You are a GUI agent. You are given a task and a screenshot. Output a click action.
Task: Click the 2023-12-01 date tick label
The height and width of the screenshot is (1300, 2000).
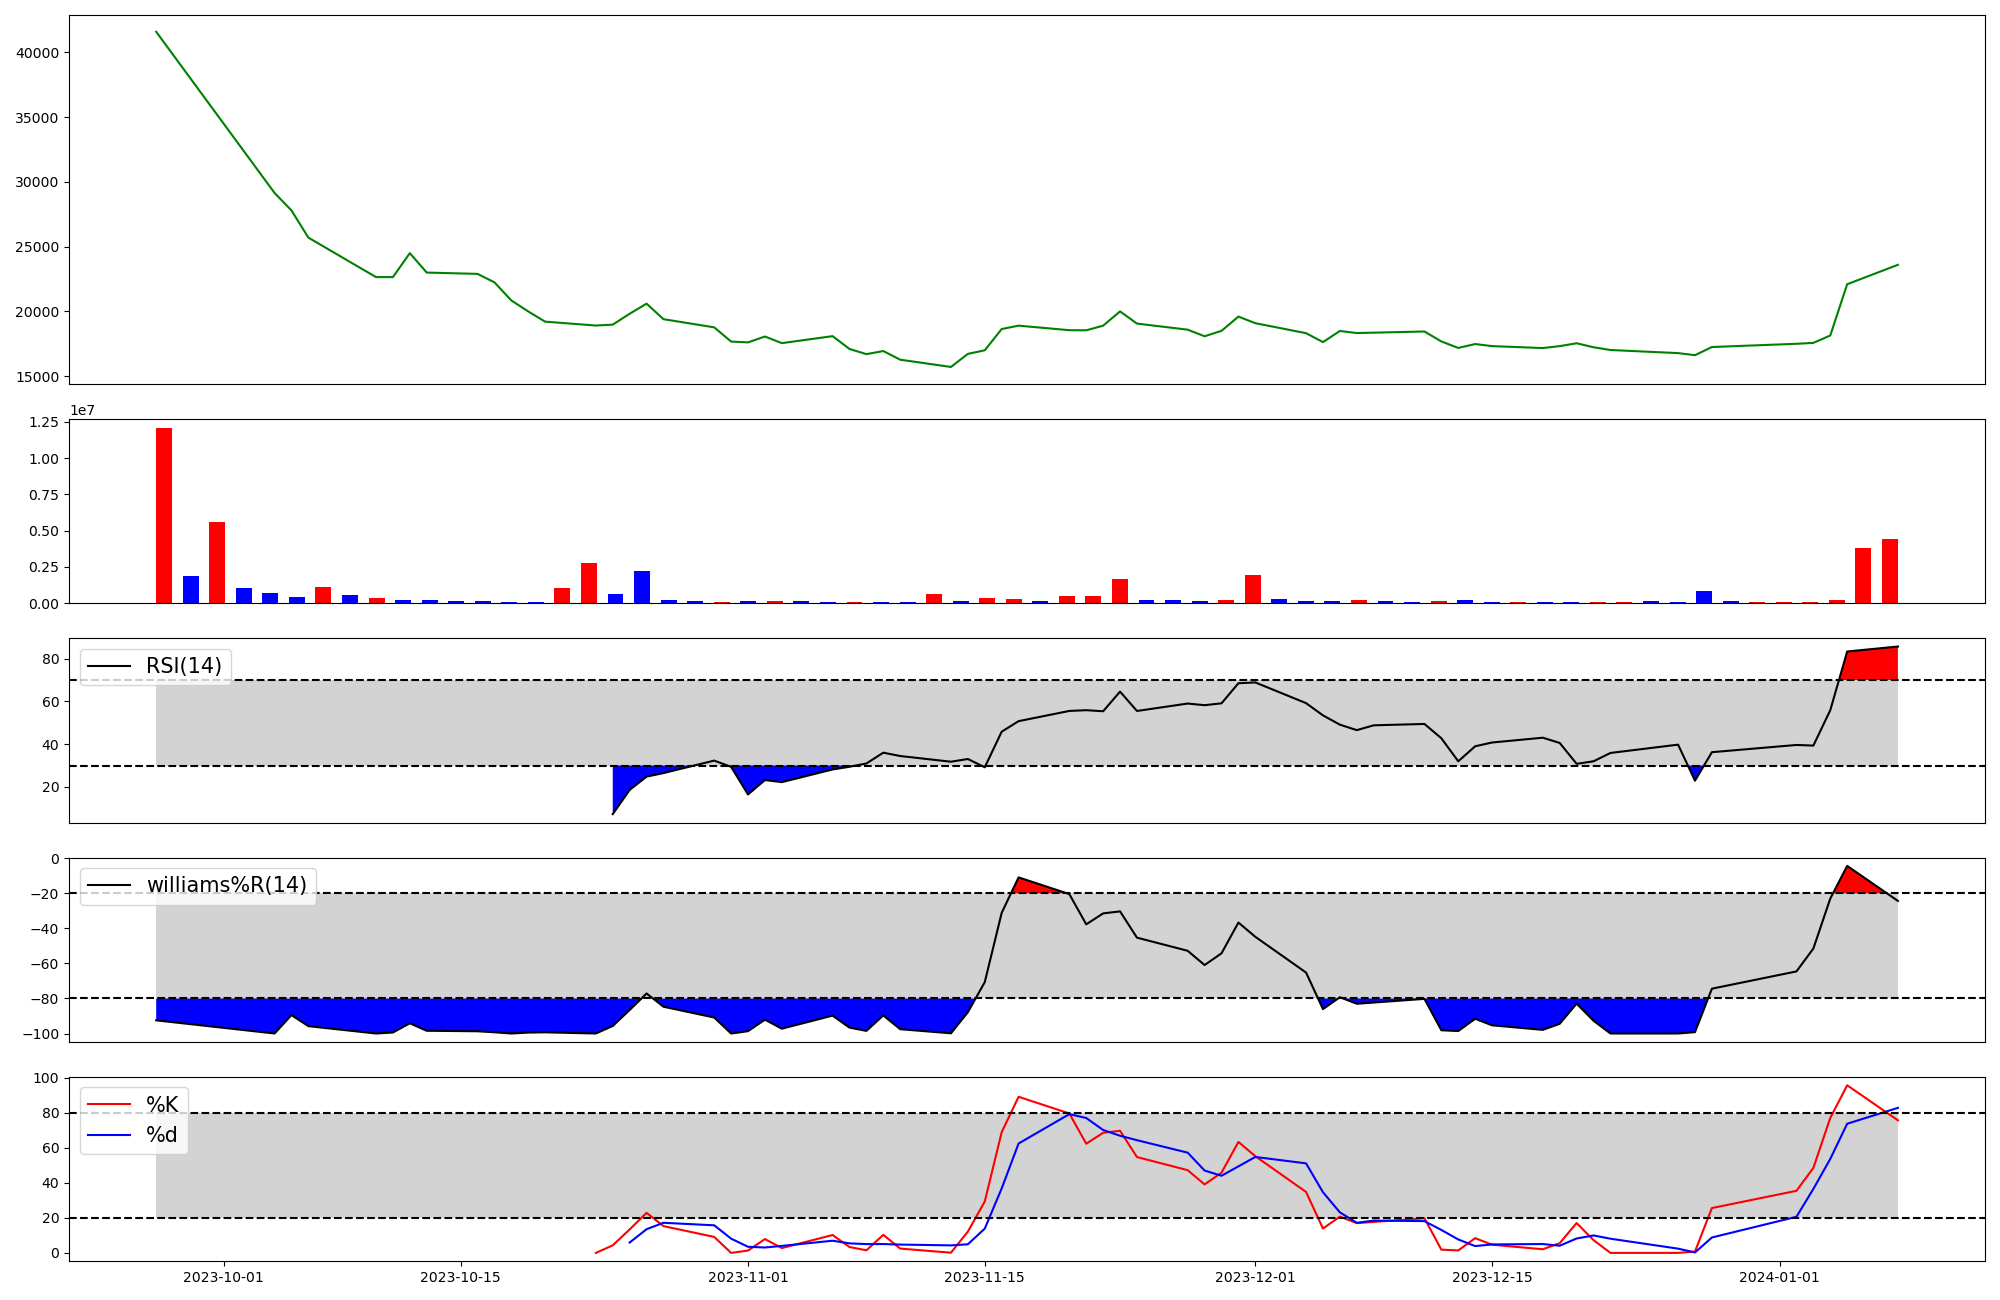pyautogui.click(x=1255, y=1277)
